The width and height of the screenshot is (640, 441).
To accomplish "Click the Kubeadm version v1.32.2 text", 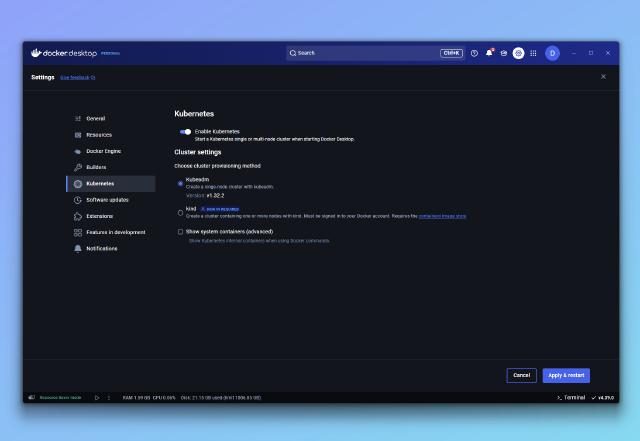I will pyautogui.click(x=205, y=196).
